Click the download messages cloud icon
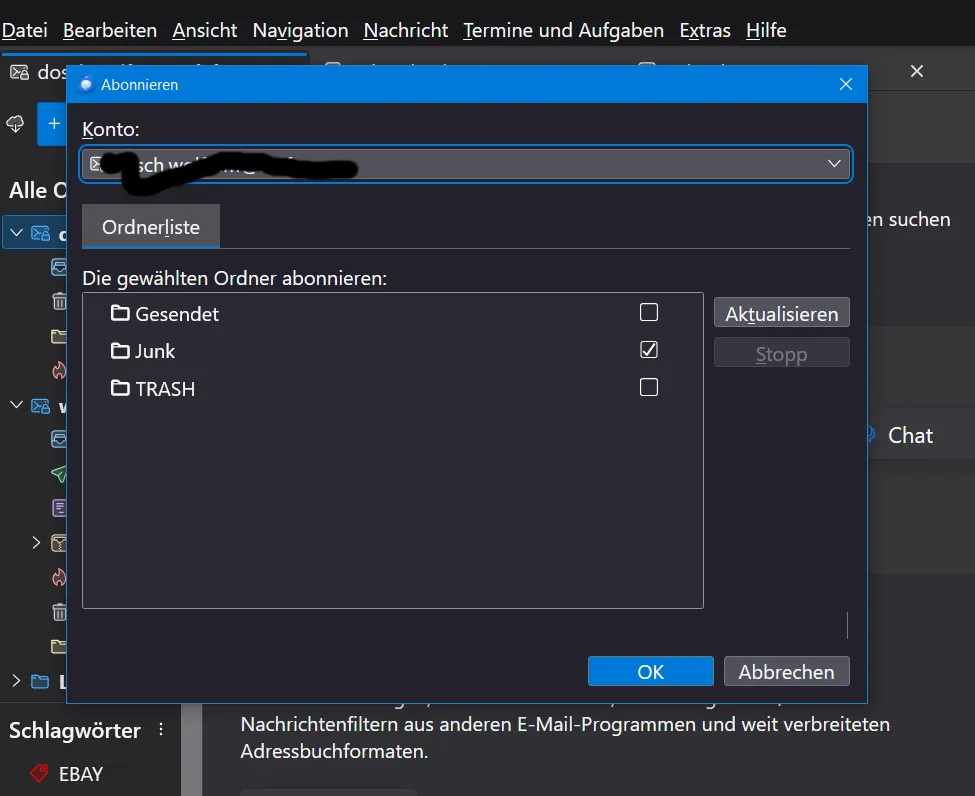 [x=16, y=123]
